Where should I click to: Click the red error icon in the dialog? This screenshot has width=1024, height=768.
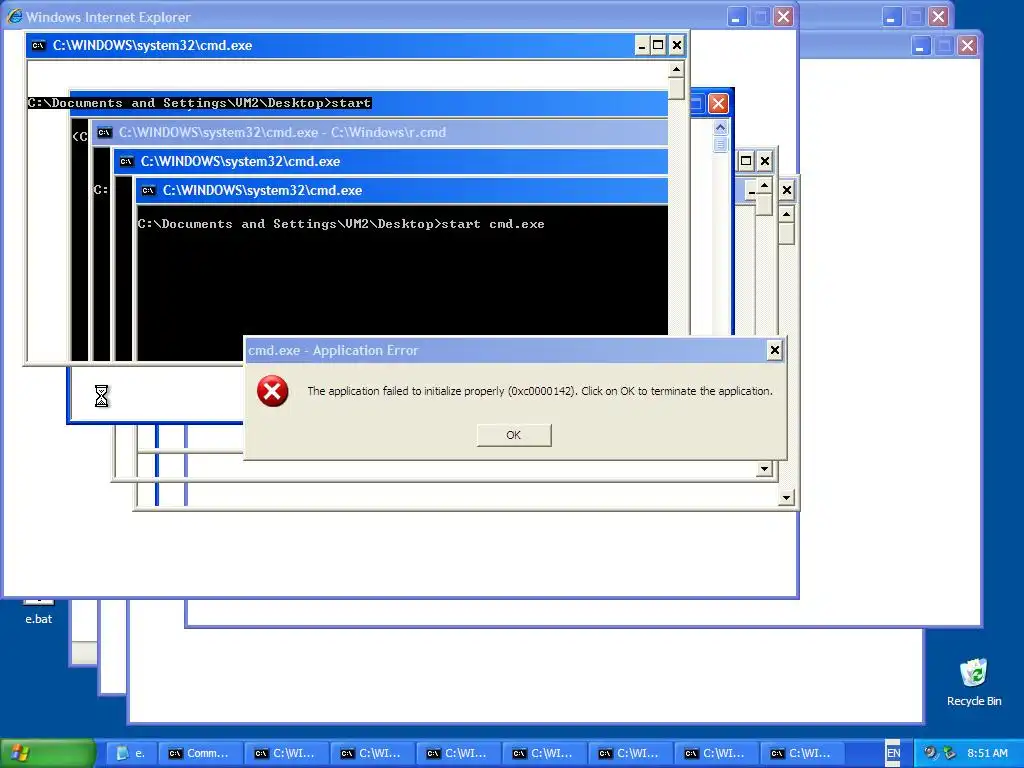pyautogui.click(x=272, y=391)
